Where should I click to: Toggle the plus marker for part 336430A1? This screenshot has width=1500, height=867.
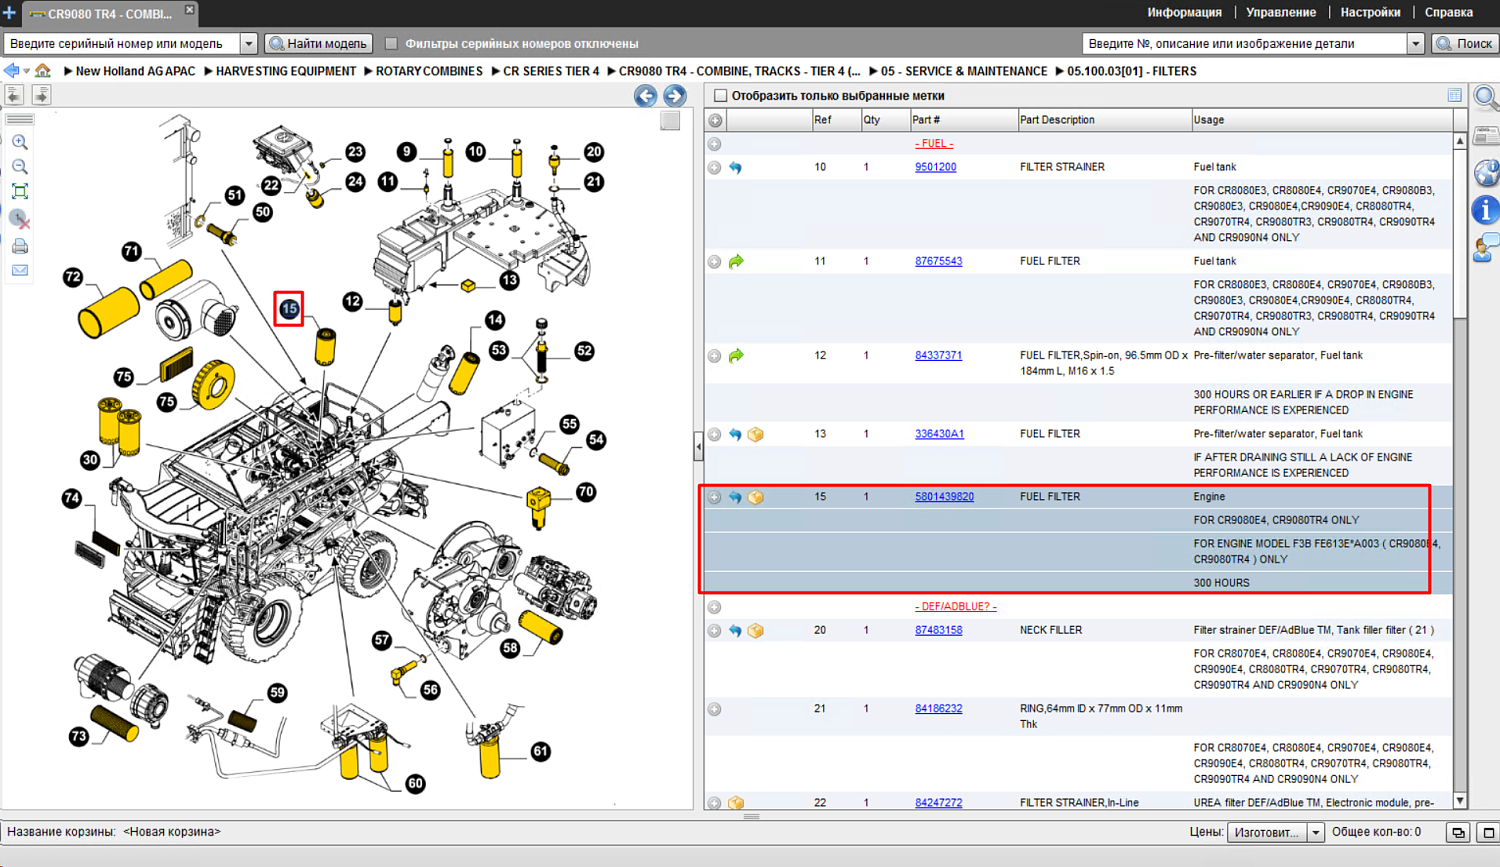[714, 435]
